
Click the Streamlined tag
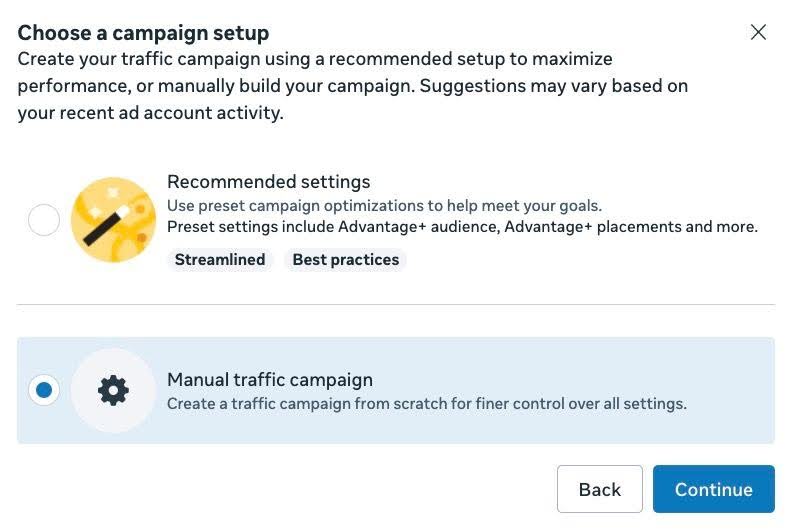click(x=220, y=260)
